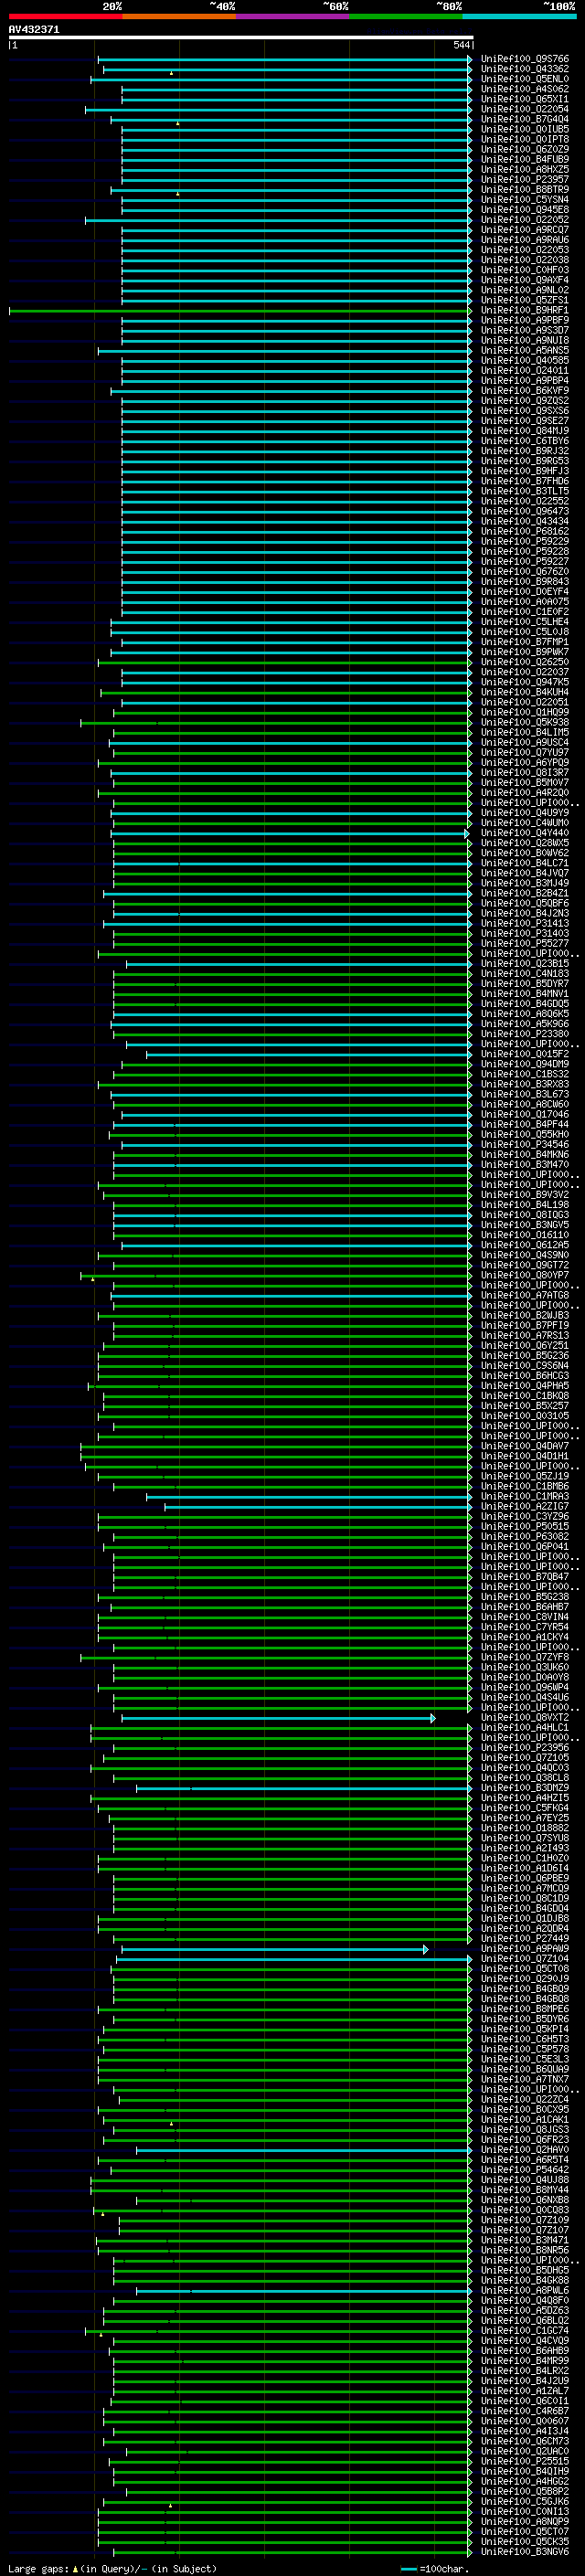Viewport: 585px width, 2576px height.
Task: Click the UniRef100_Q96473 label
Action: tap(525, 512)
